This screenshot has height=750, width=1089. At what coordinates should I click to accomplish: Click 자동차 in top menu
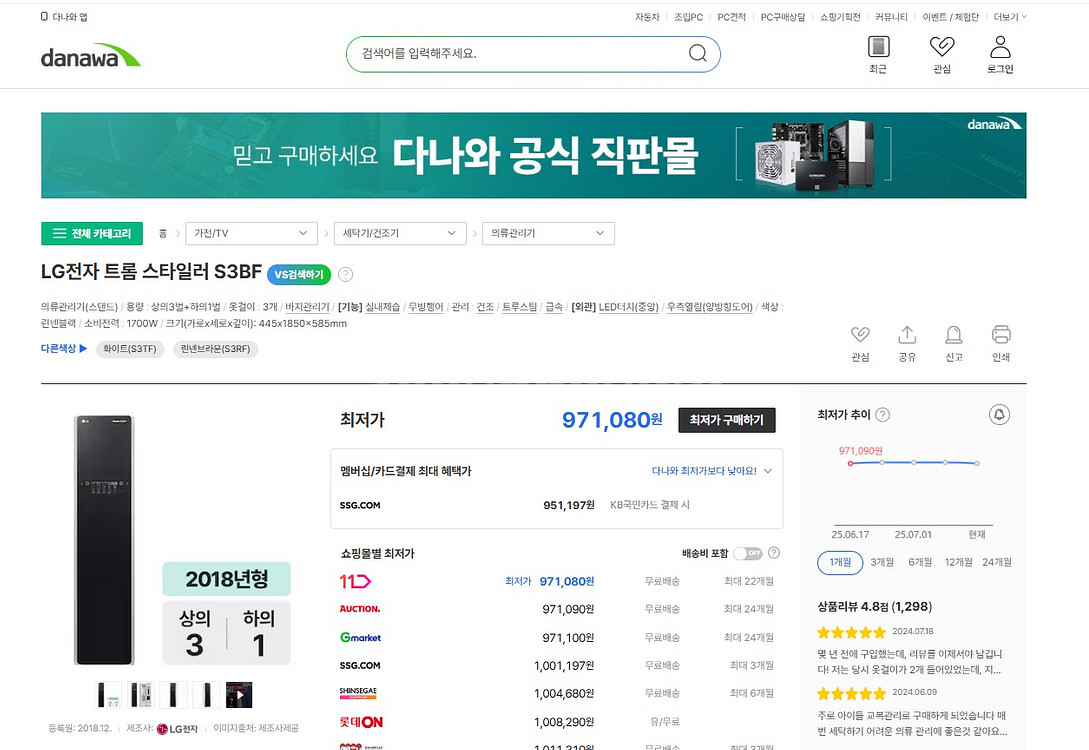coord(647,17)
